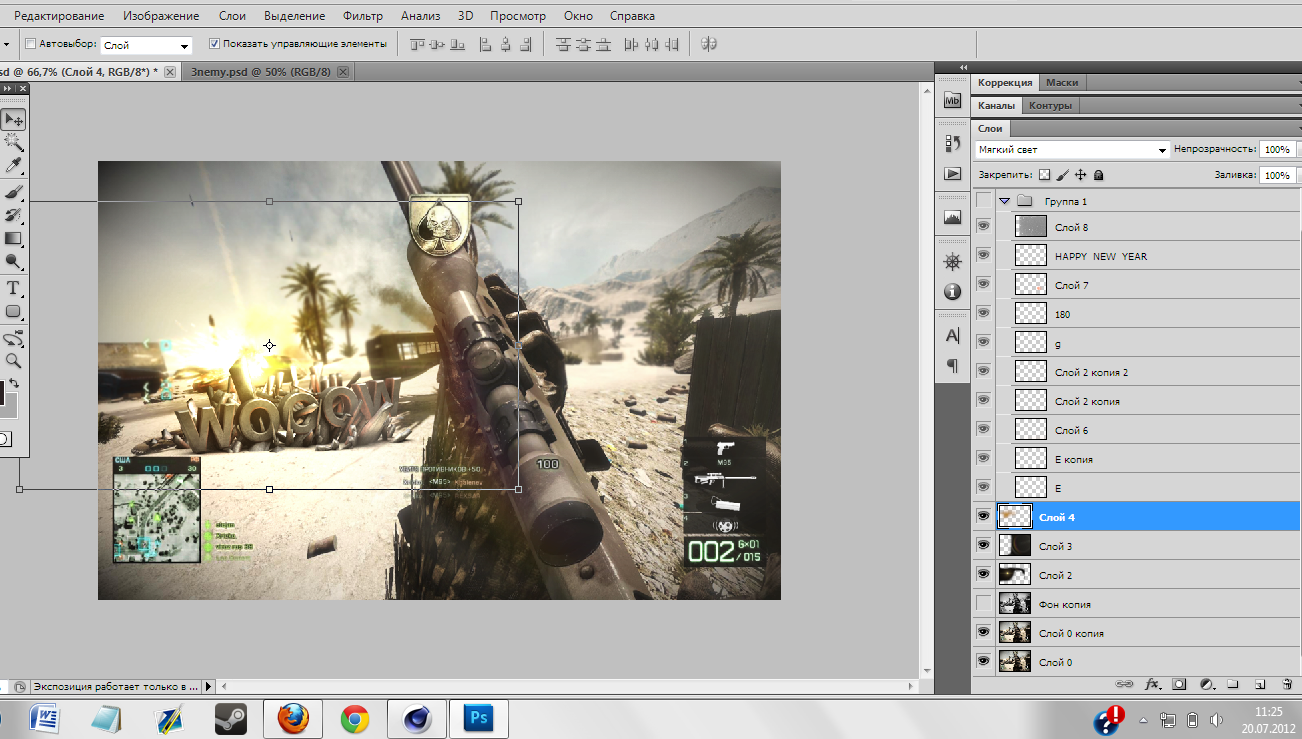
Task: Lock layer position icon
Action: point(1080,175)
